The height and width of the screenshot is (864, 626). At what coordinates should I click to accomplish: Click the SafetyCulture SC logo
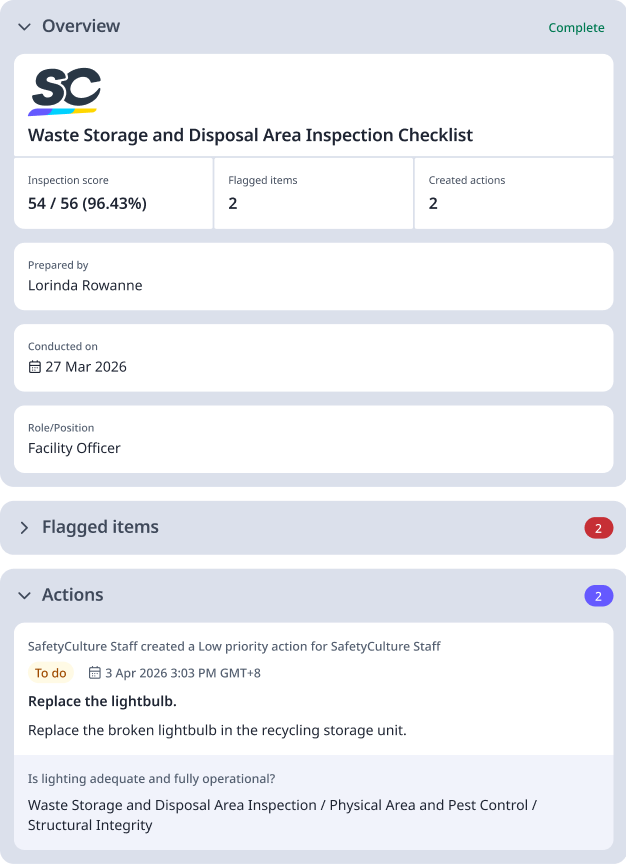[x=65, y=91]
